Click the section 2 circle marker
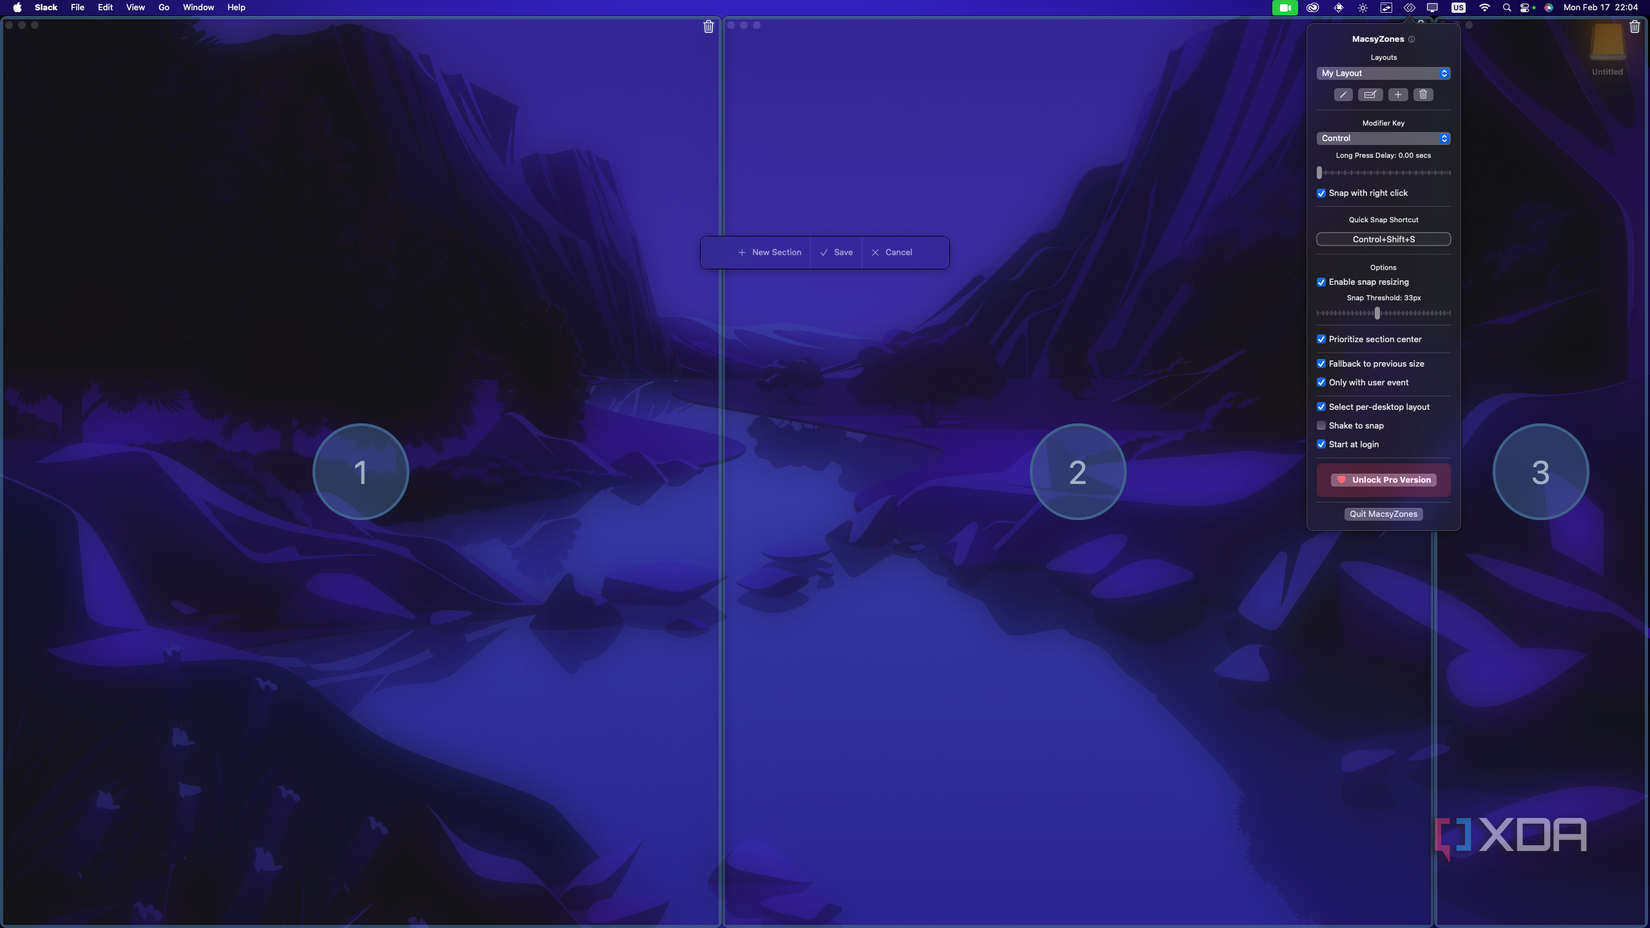 pyautogui.click(x=1078, y=472)
